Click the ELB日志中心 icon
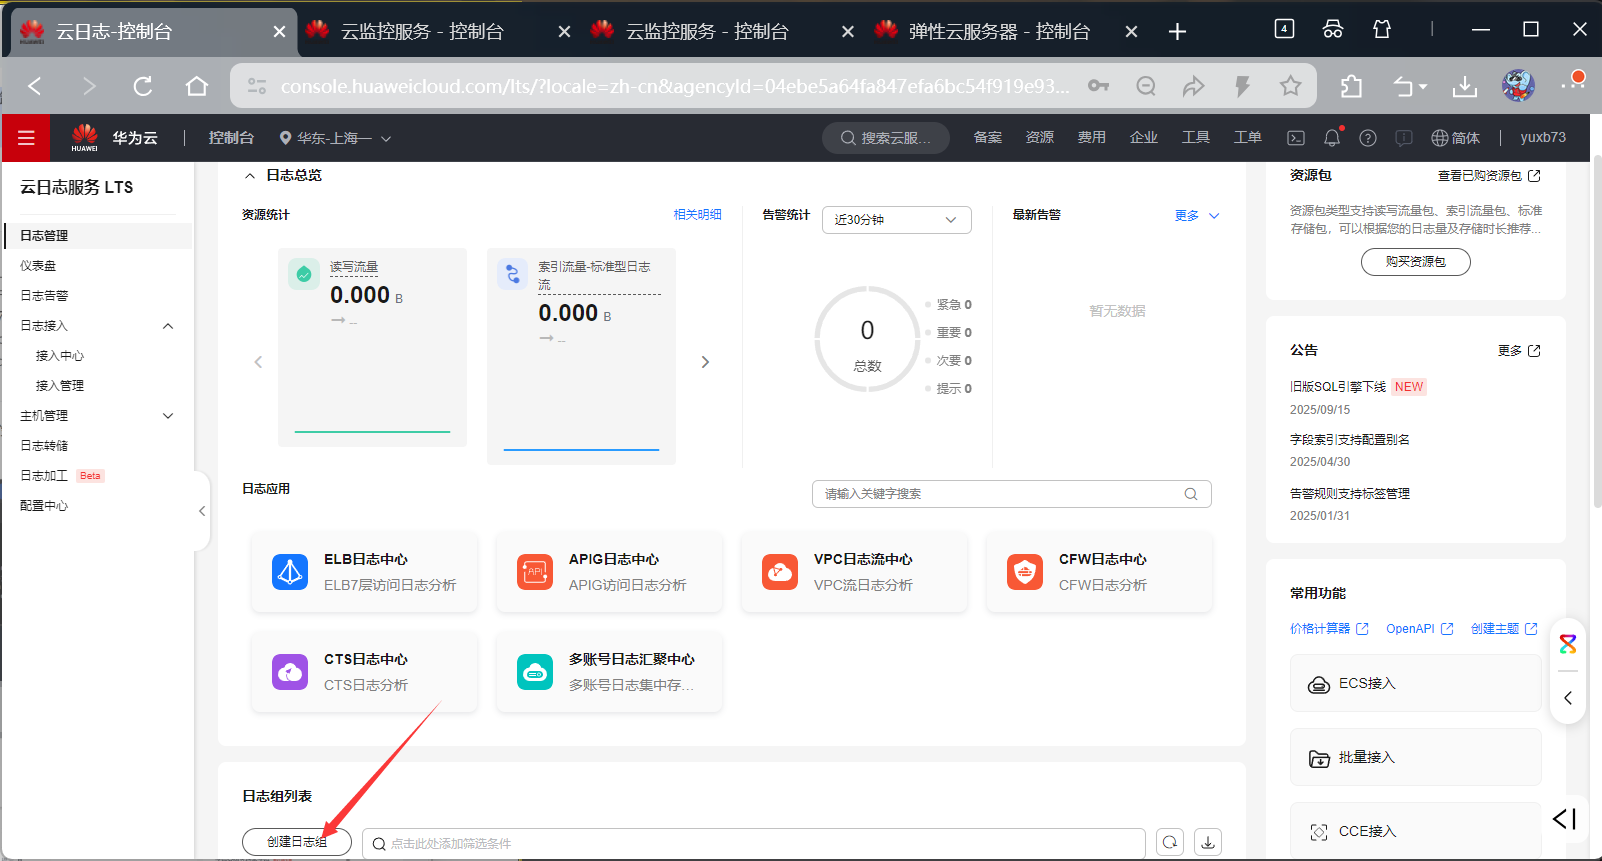This screenshot has width=1602, height=861. tap(290, 572)
